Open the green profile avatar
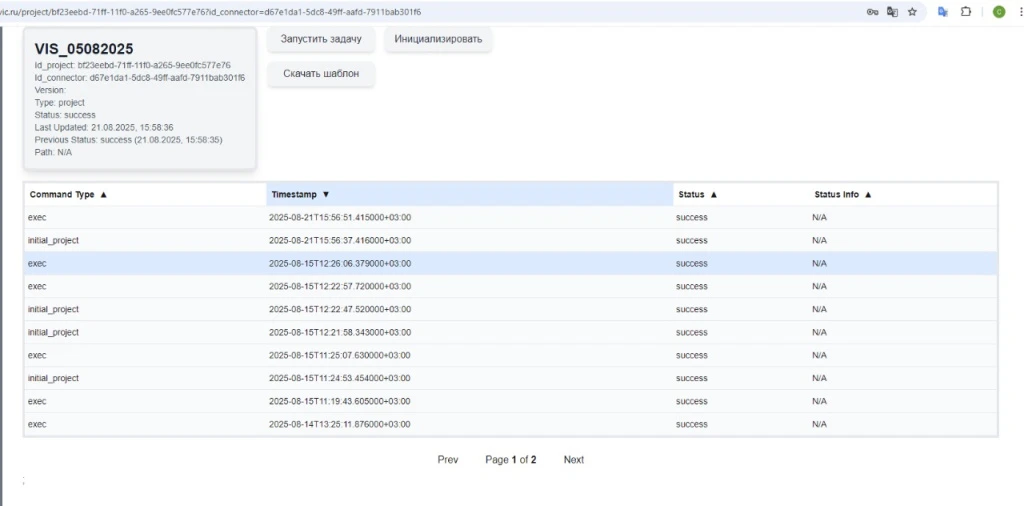The image size is (1024, 506). point(998,12)
